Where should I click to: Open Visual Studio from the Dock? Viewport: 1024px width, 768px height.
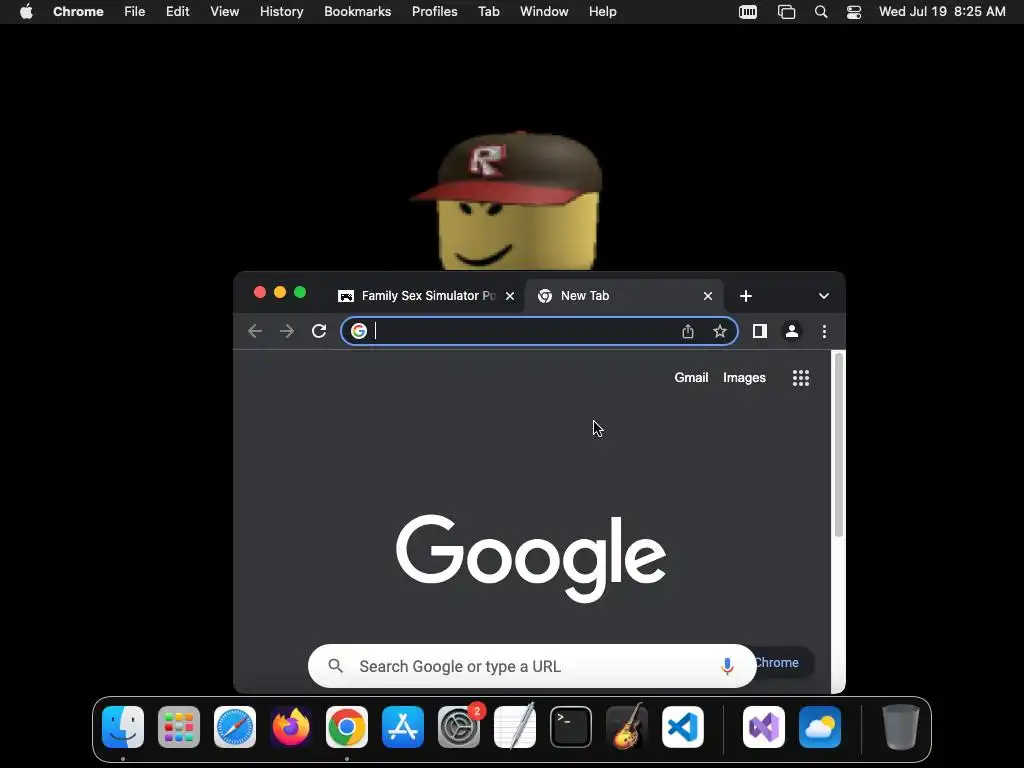point(764,727)
